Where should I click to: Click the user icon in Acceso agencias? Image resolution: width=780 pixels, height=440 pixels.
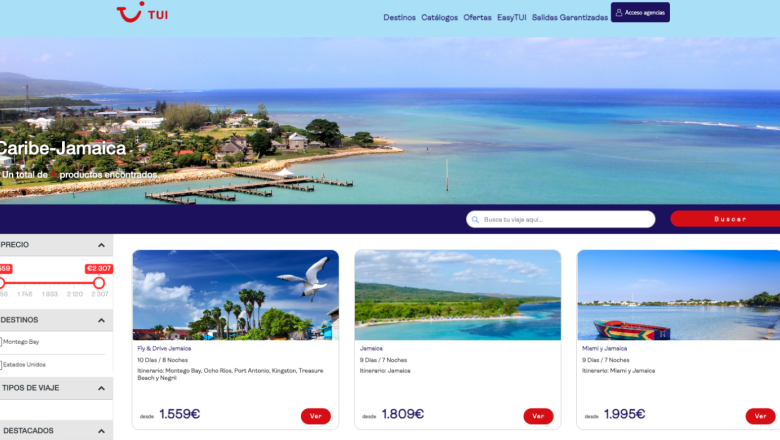click(x=619, y=12)
